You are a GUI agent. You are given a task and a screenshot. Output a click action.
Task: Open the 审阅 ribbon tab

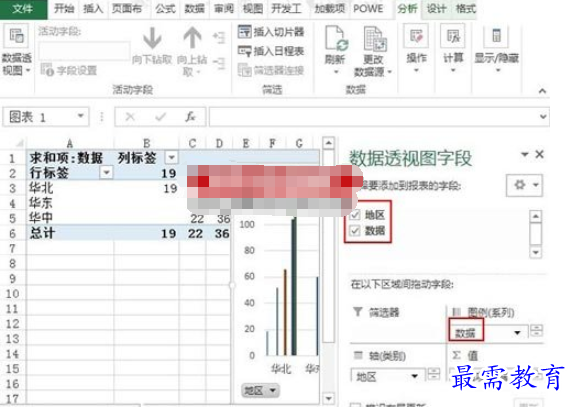[224, 8]
